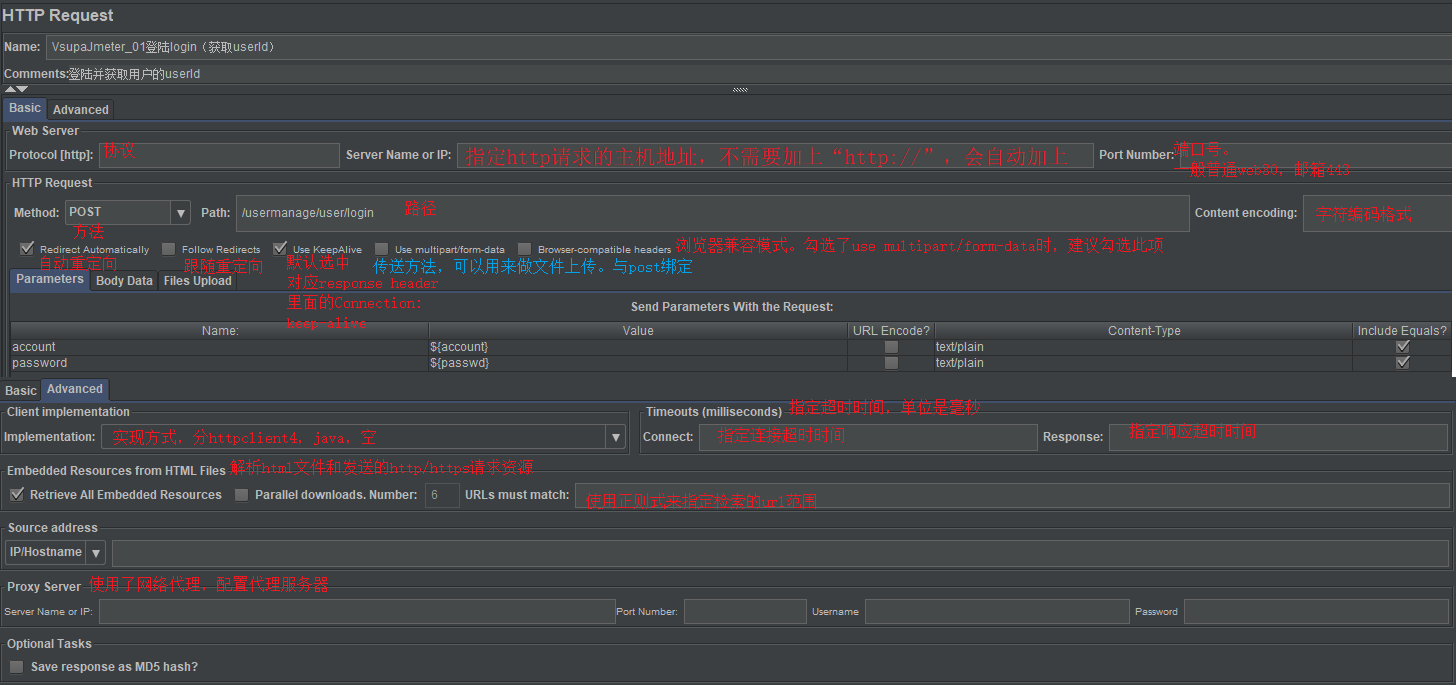Click the Path field /usermanage/user/login
This screenshot has height=686, width=1456.
(712, 213)
